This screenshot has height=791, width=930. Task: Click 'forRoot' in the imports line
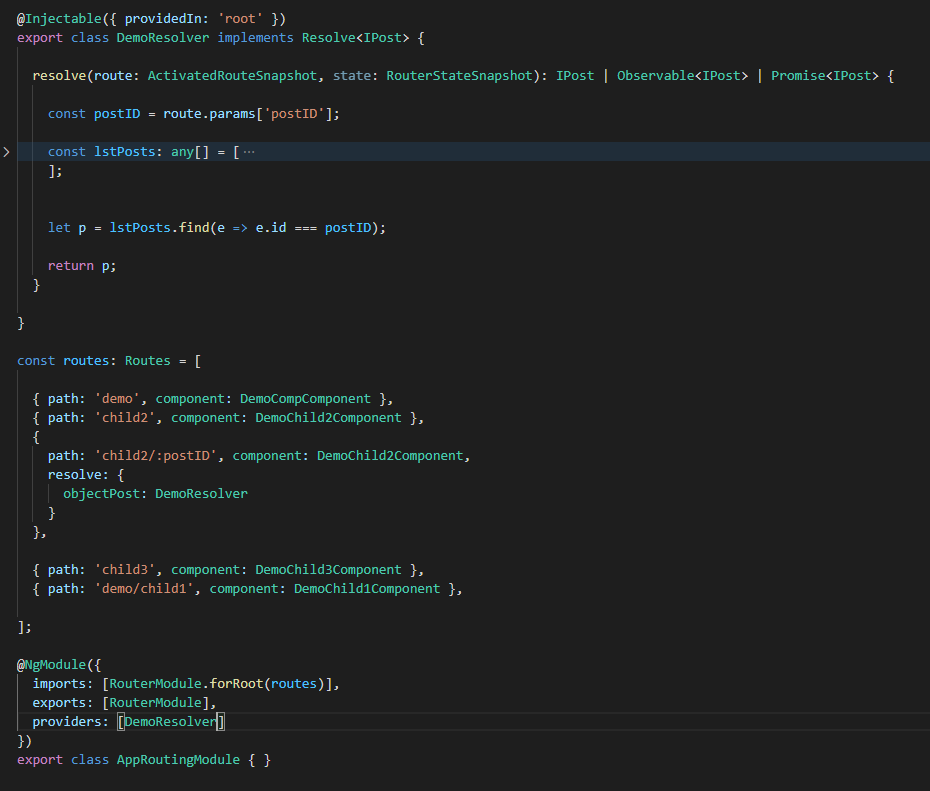click(236, 683)
